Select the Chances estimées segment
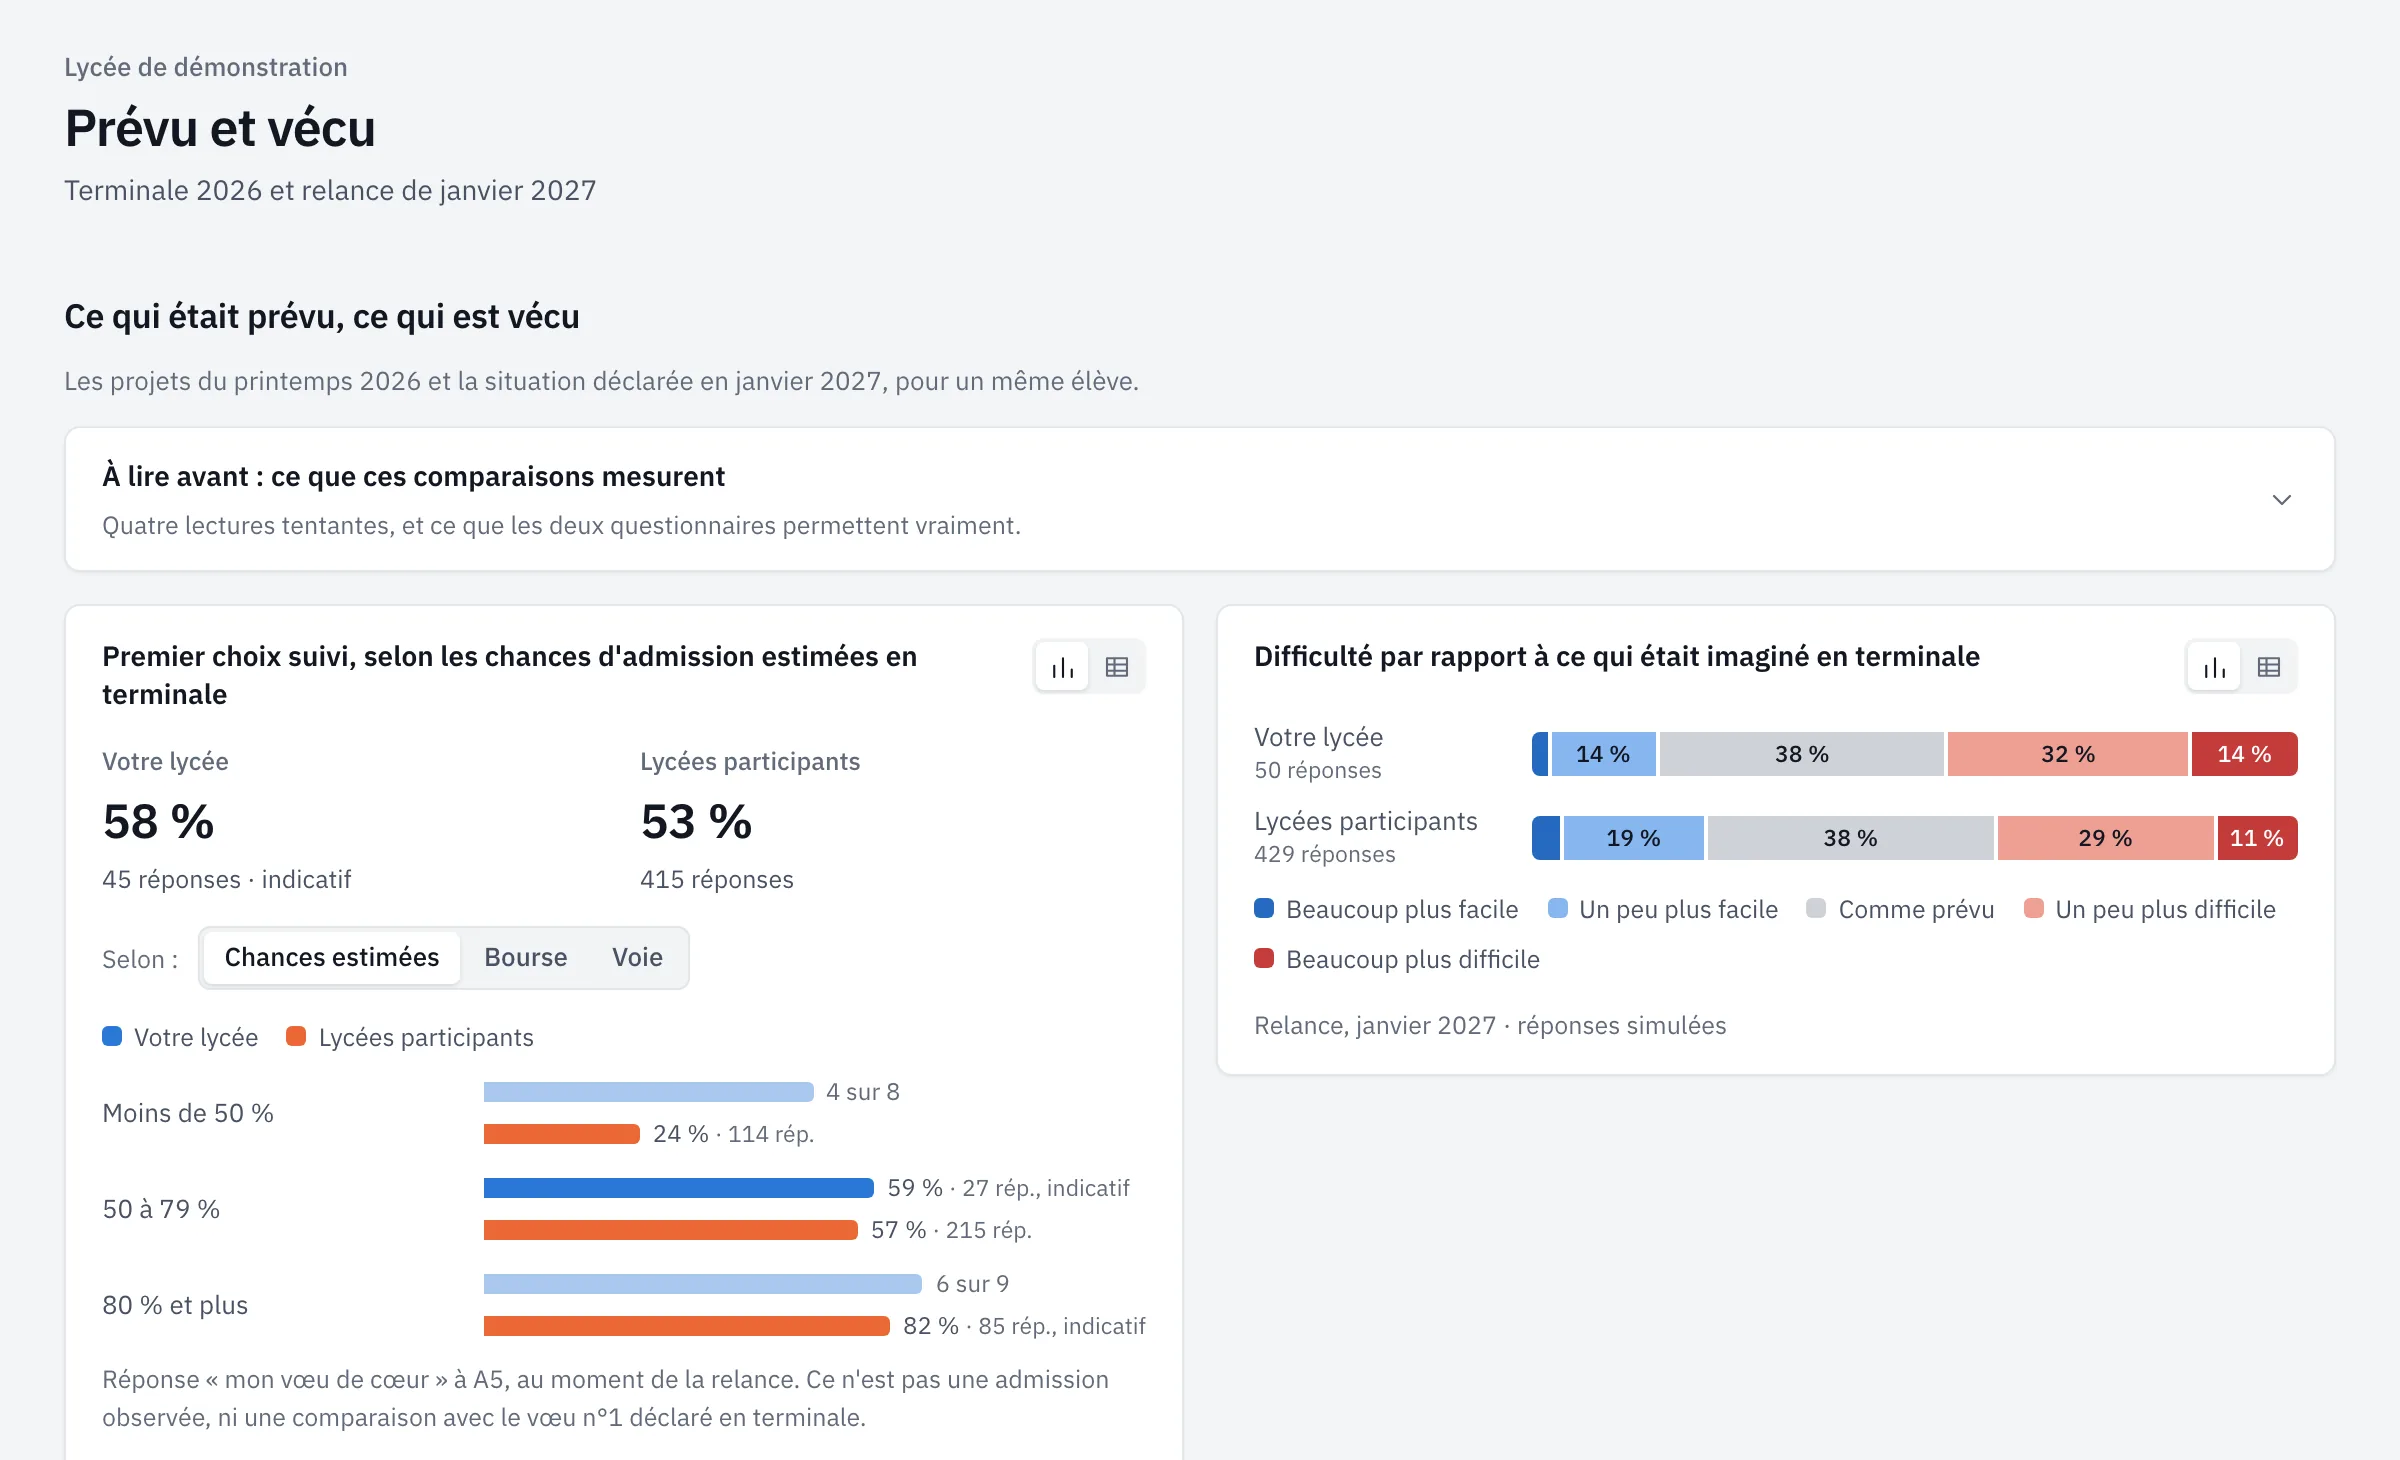Viewport: 2400px width, 1460px height. pyautogui.click(x=332, y=958)
